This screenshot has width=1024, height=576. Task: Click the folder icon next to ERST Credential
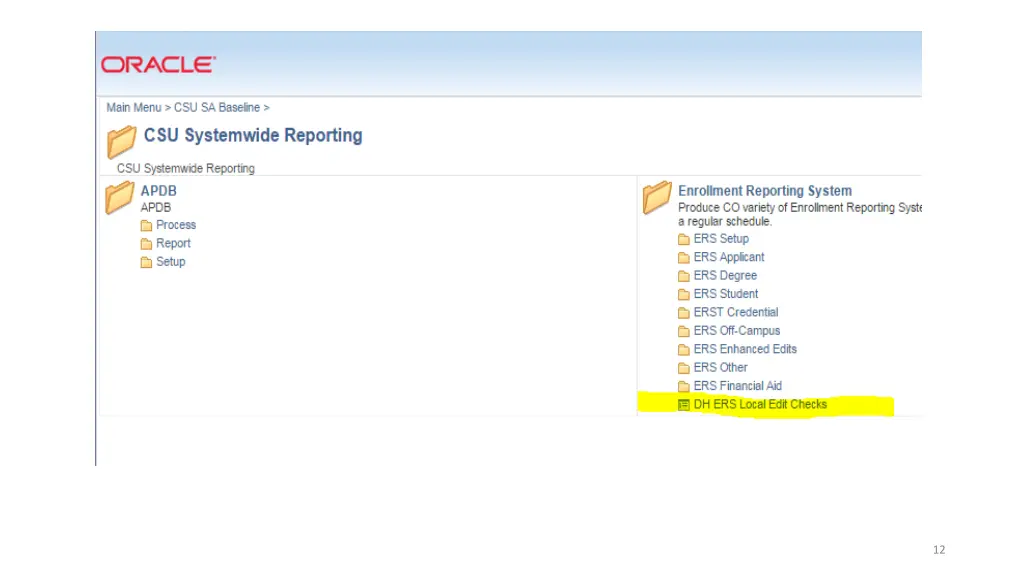click(x=684, y=312)
